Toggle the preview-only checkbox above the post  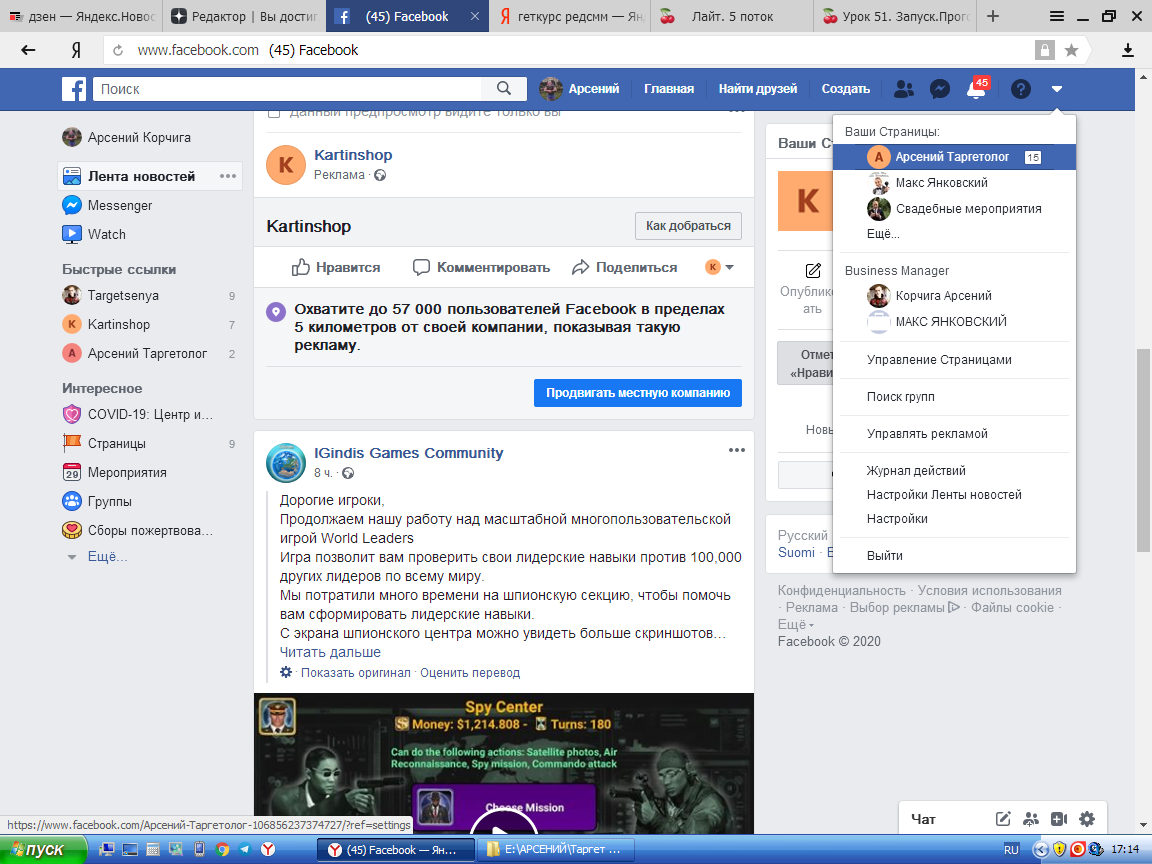coord(274,113)
